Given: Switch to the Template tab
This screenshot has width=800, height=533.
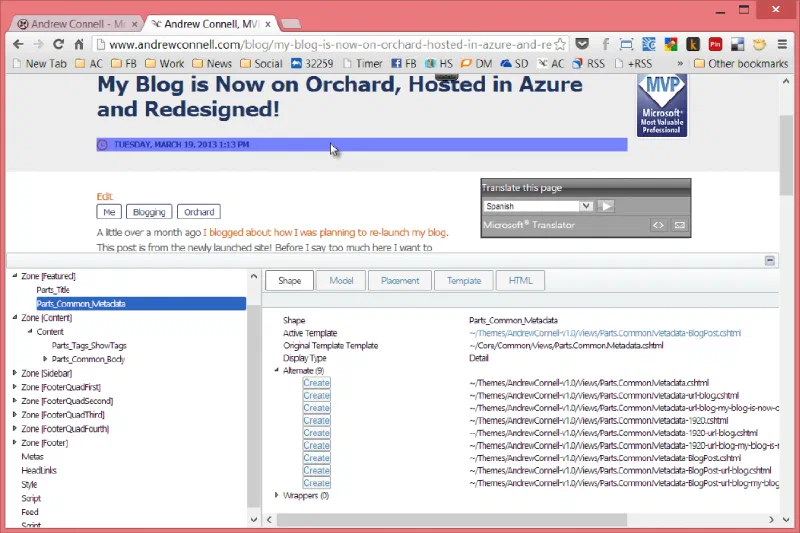Looking at the screenshot, I should point(464,281).
